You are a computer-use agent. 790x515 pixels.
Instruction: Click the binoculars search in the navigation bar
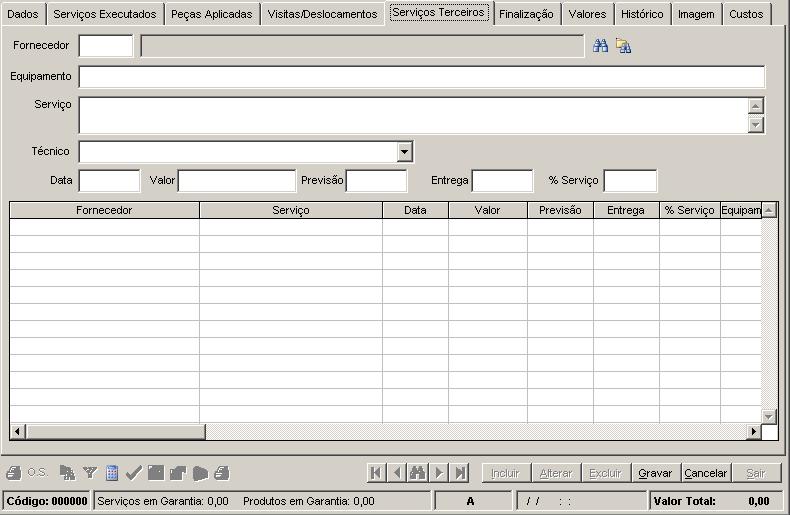pyautogui.click(x=418, y=473)
